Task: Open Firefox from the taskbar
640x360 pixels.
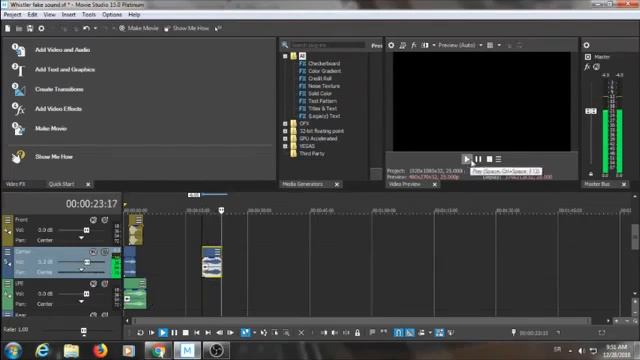Action: [x=100, y=351]
